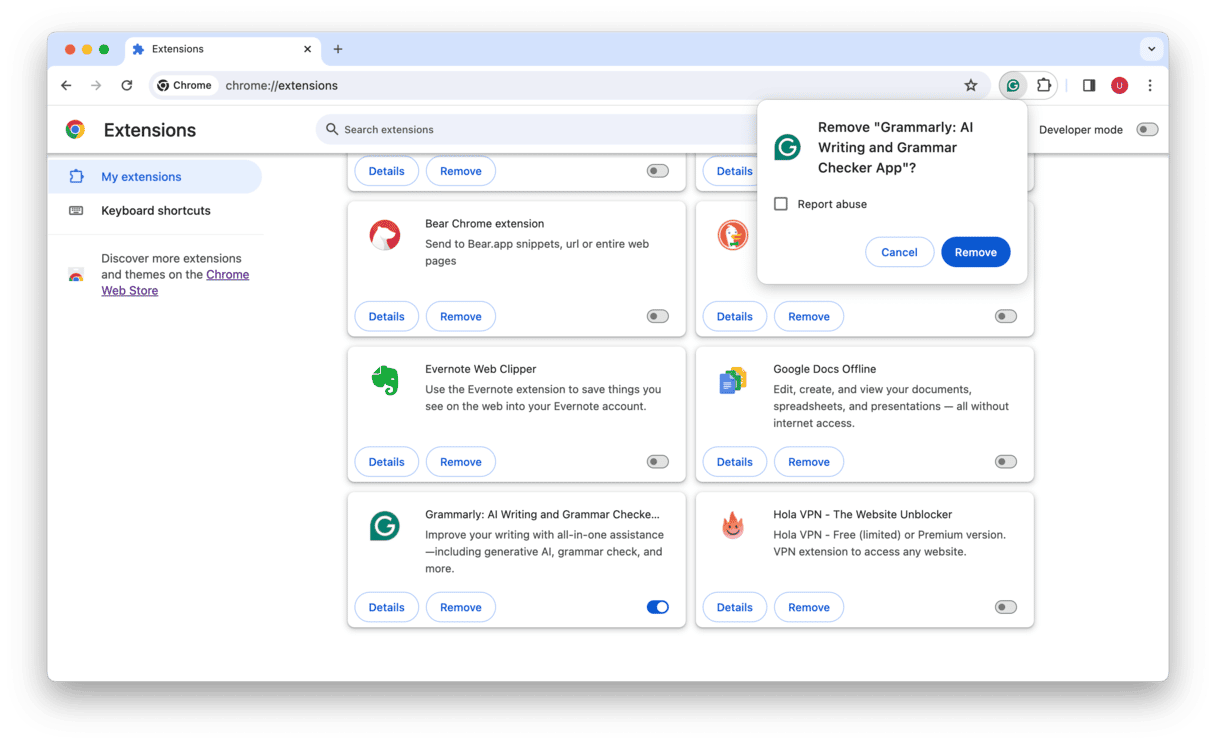The height and width of the screenshot is (744, 1216).
Task: Check the Report abuse checkbox
Action: (781, 204)
